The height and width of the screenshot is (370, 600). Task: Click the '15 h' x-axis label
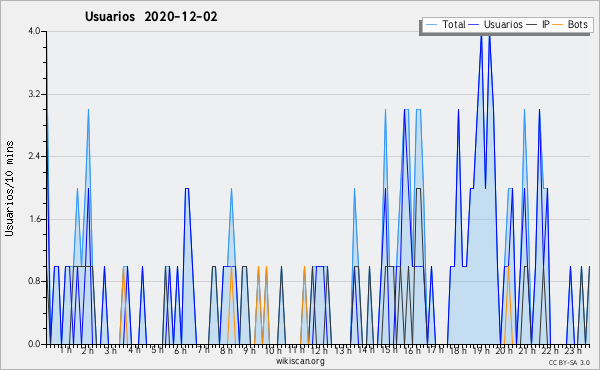click(x=389, y=350)
